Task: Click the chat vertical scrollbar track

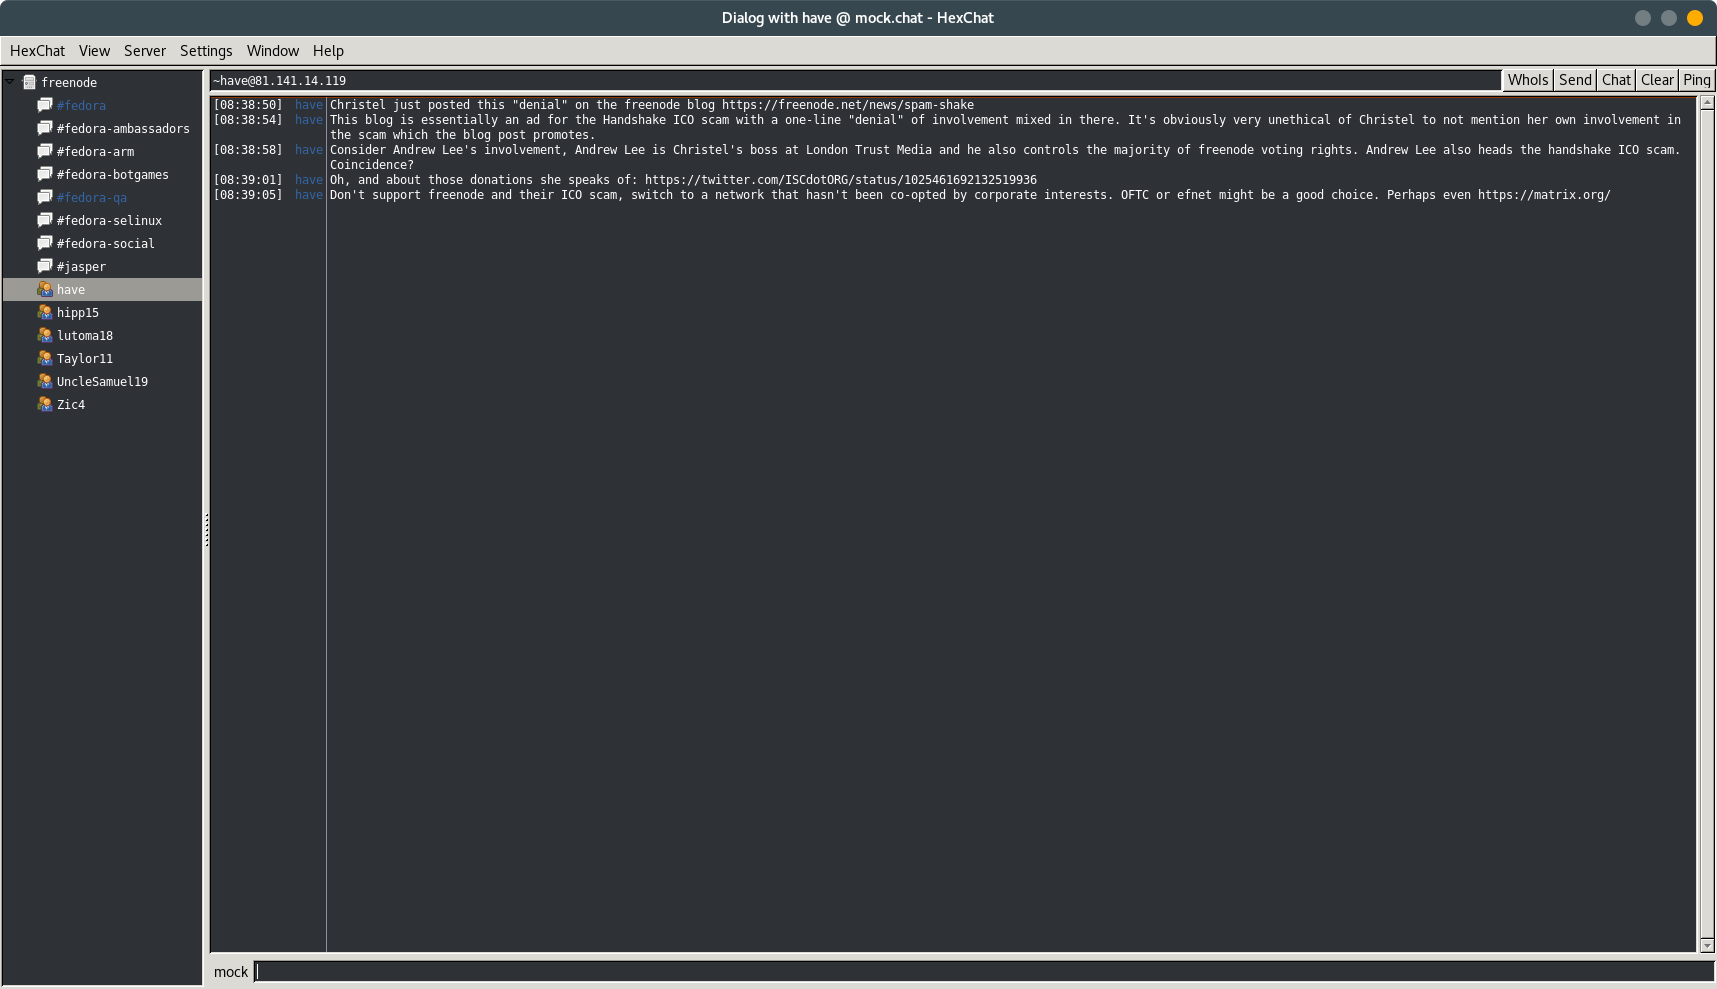Action: click(1707, 524)
